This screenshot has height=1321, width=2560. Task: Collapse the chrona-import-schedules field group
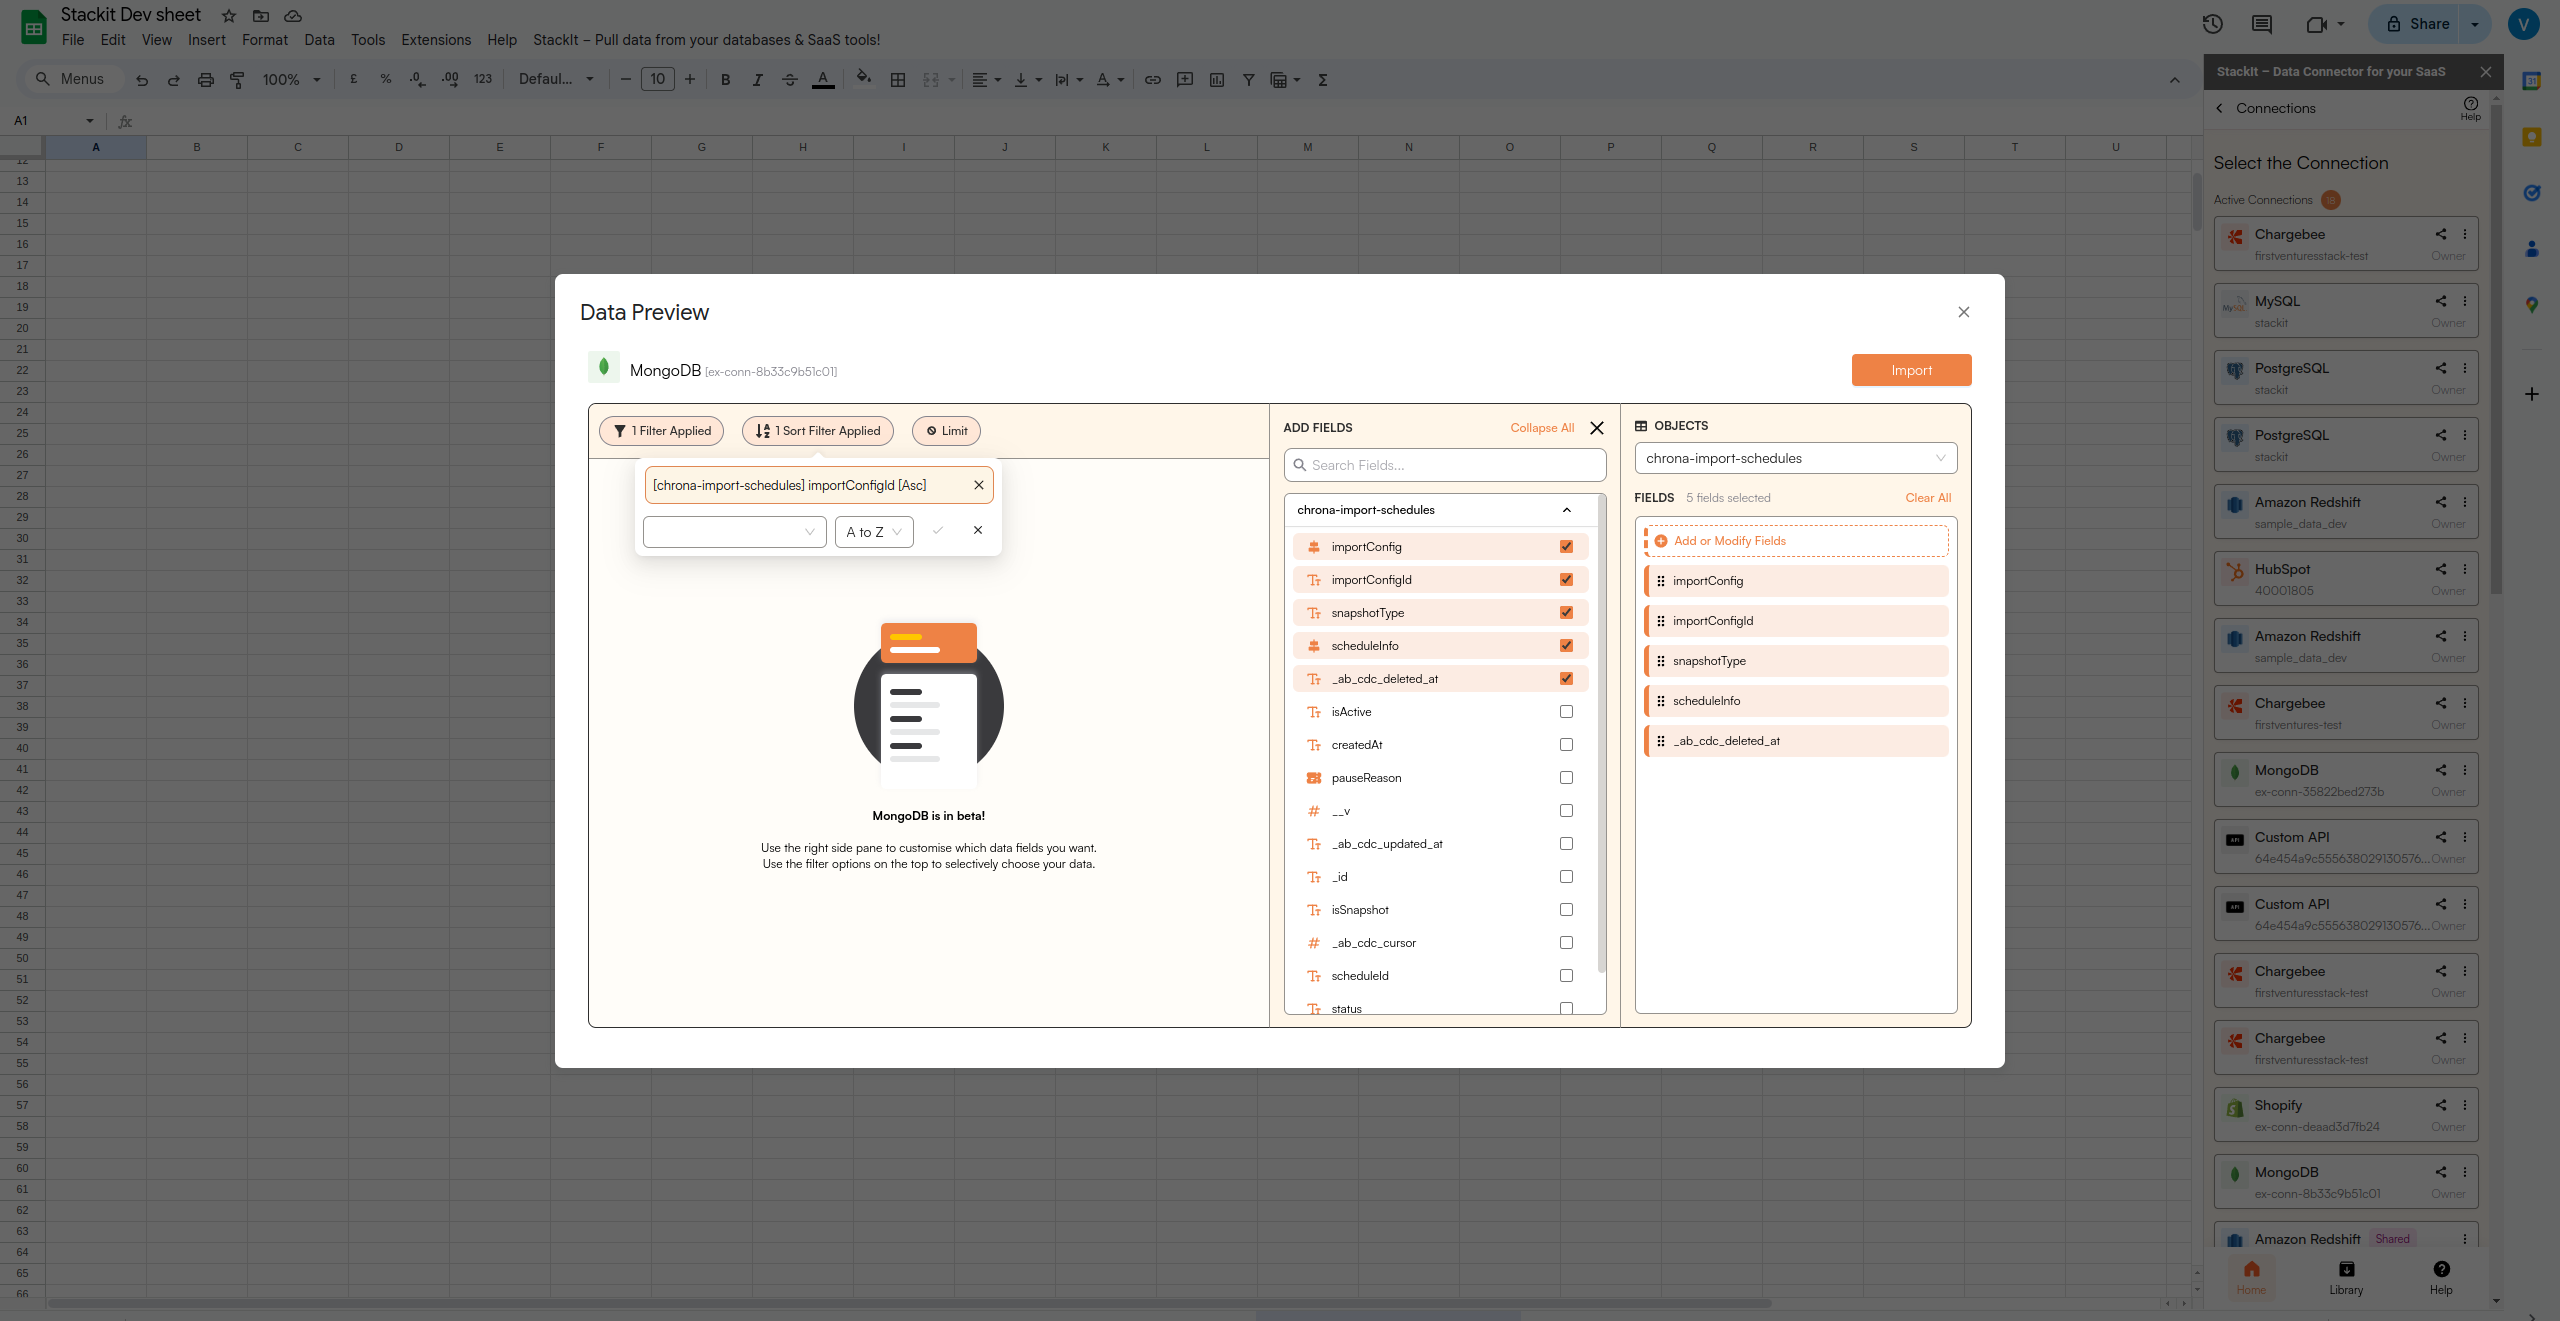point(1566,510)
